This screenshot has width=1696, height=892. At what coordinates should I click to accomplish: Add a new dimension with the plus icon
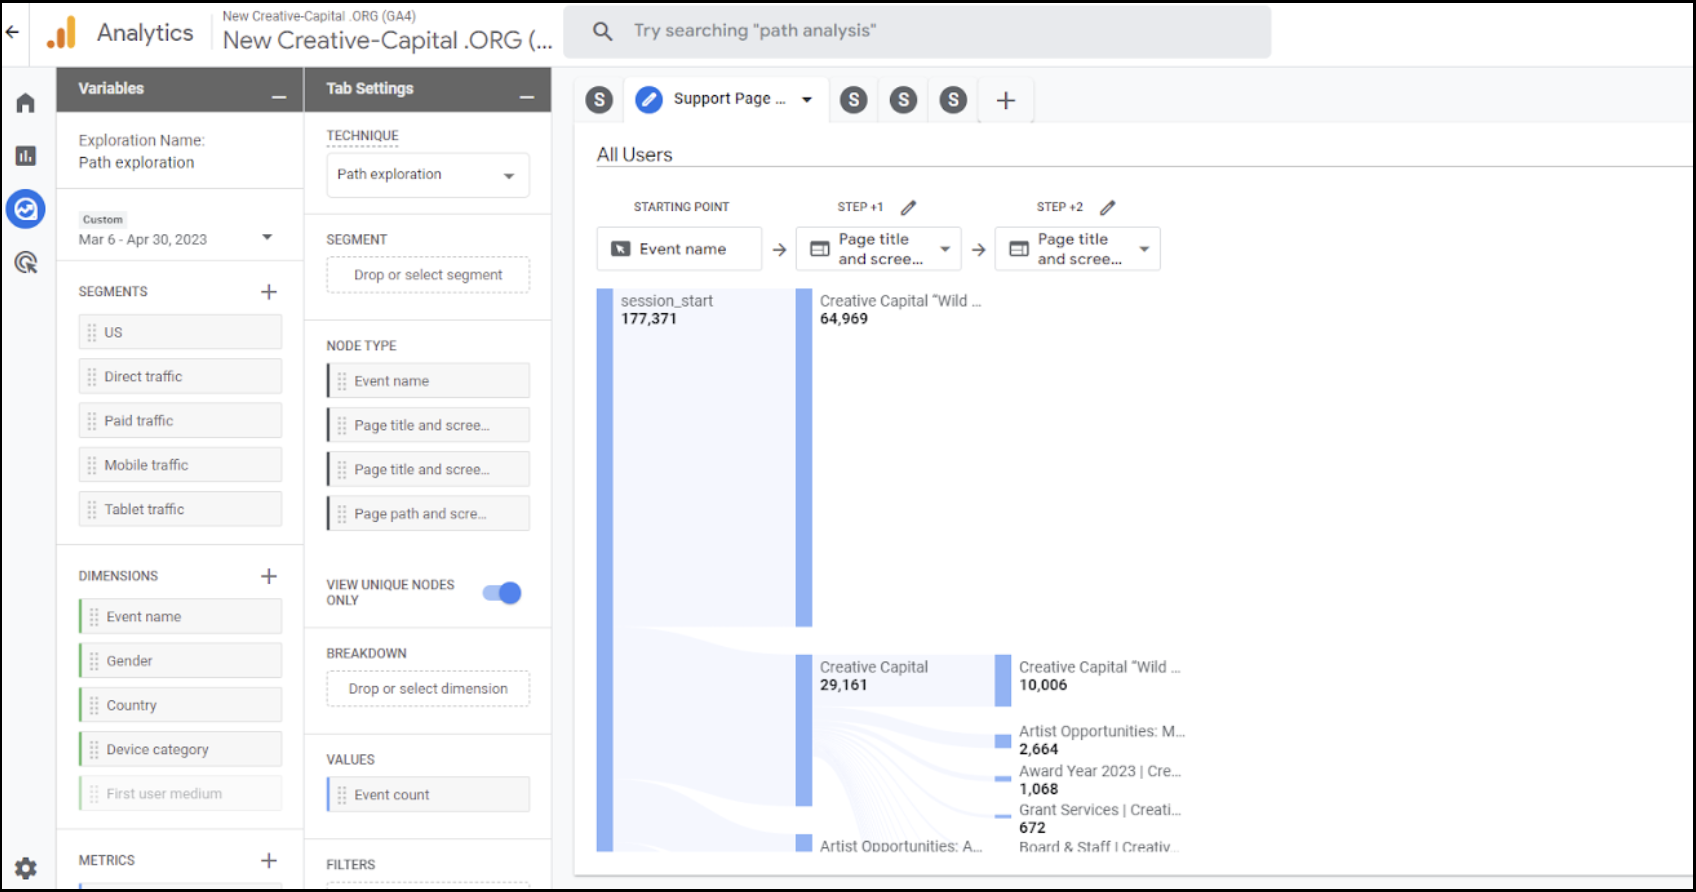pos(269,576)
